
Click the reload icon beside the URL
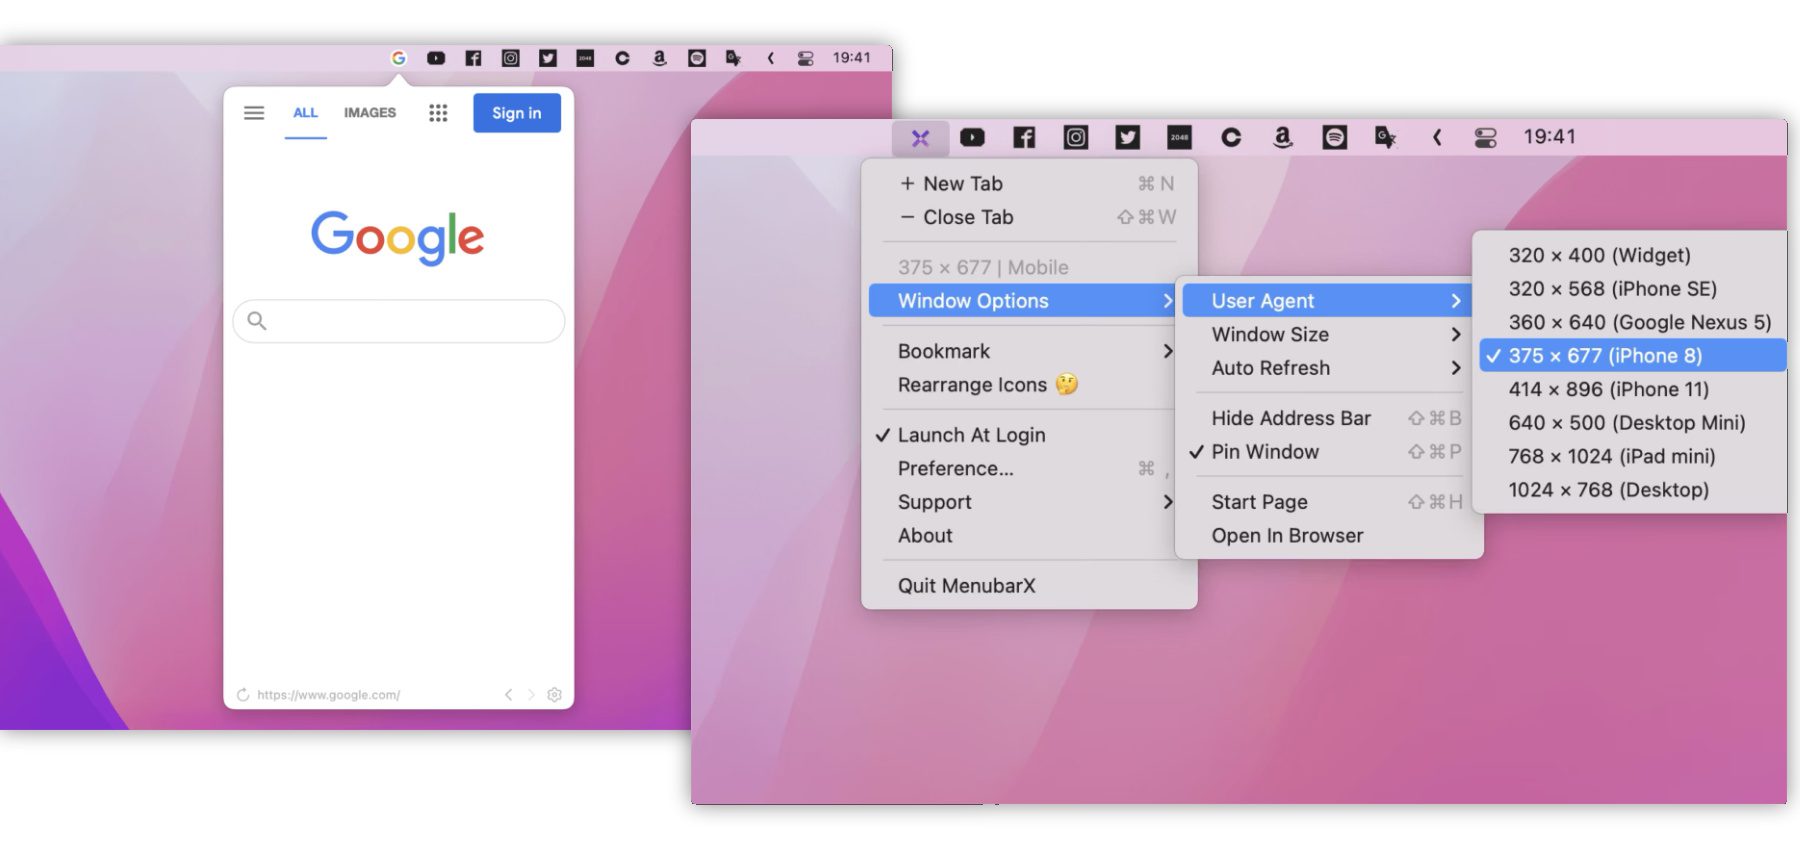coord(243,695)
